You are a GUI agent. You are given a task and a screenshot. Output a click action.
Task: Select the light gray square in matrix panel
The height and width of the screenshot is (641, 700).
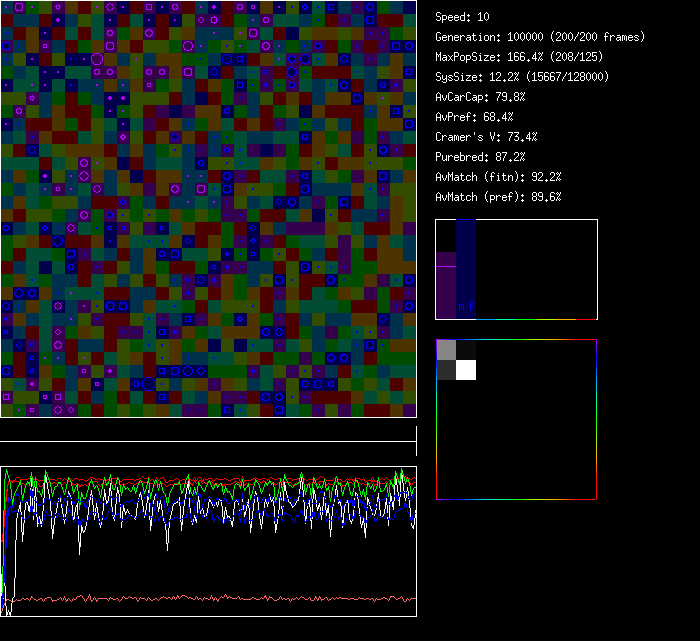446,349
